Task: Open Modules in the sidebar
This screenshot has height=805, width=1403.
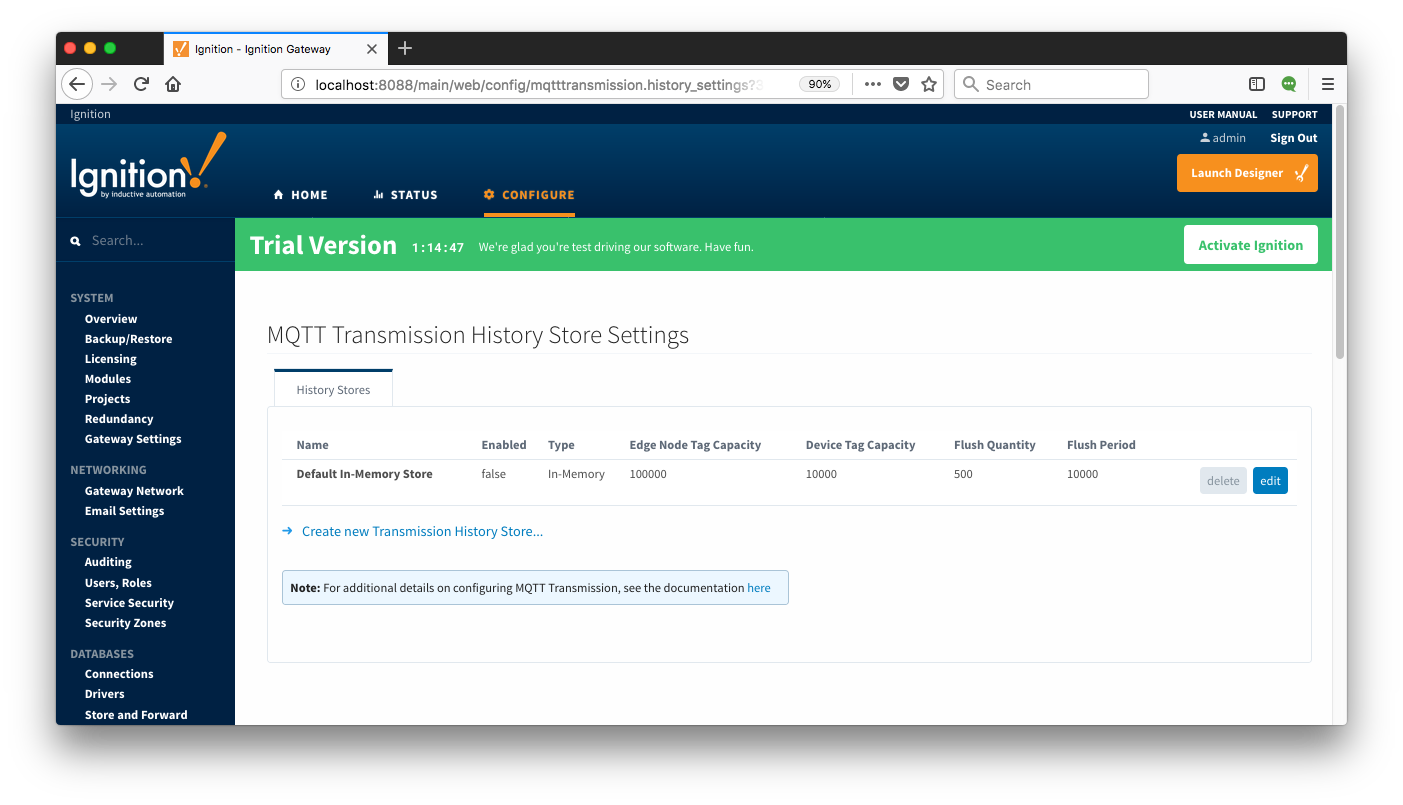Action: point(108,379)
